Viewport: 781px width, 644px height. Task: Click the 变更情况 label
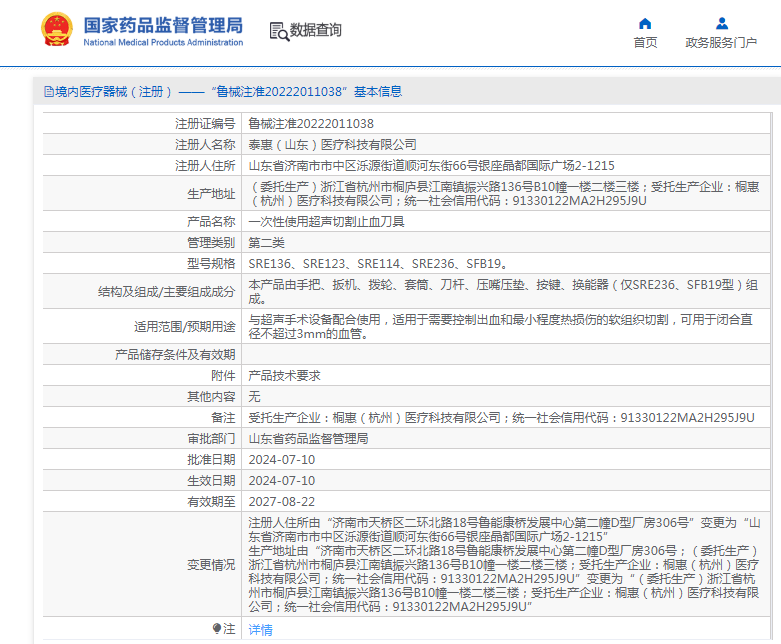pyautogui.click(x=211, y=564)
